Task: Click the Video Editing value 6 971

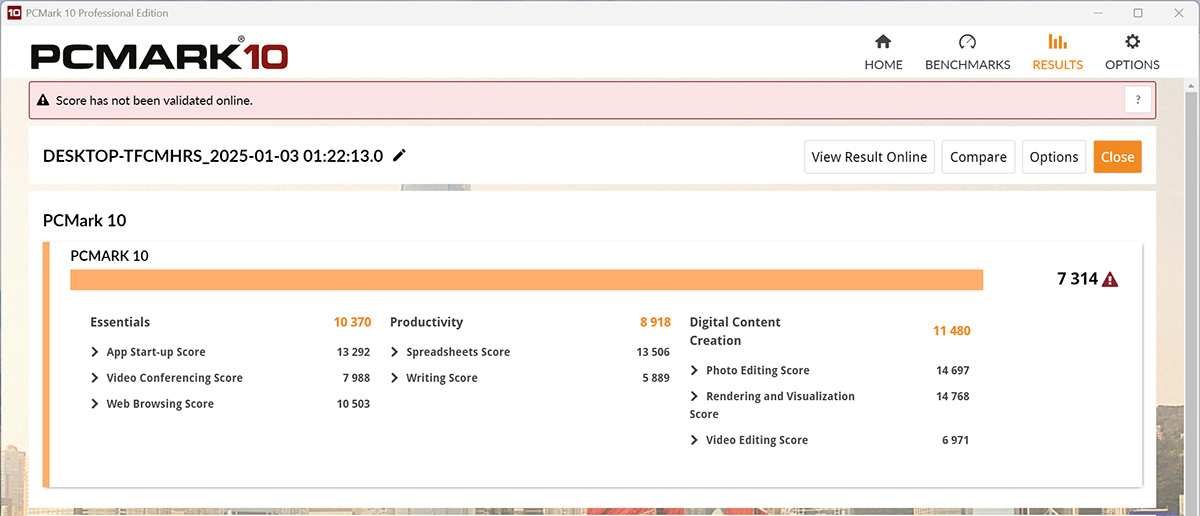Action: [955, 440]
